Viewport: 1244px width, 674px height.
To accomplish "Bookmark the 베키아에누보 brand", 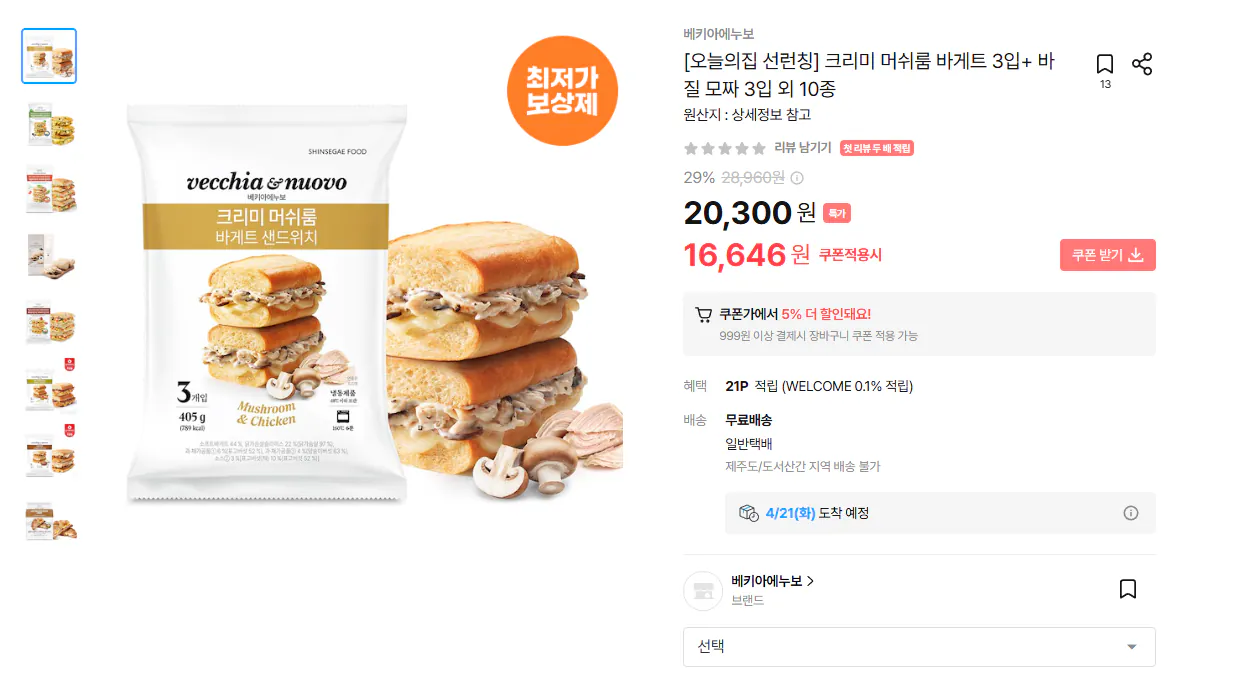I will click(x=1128, y=589).
